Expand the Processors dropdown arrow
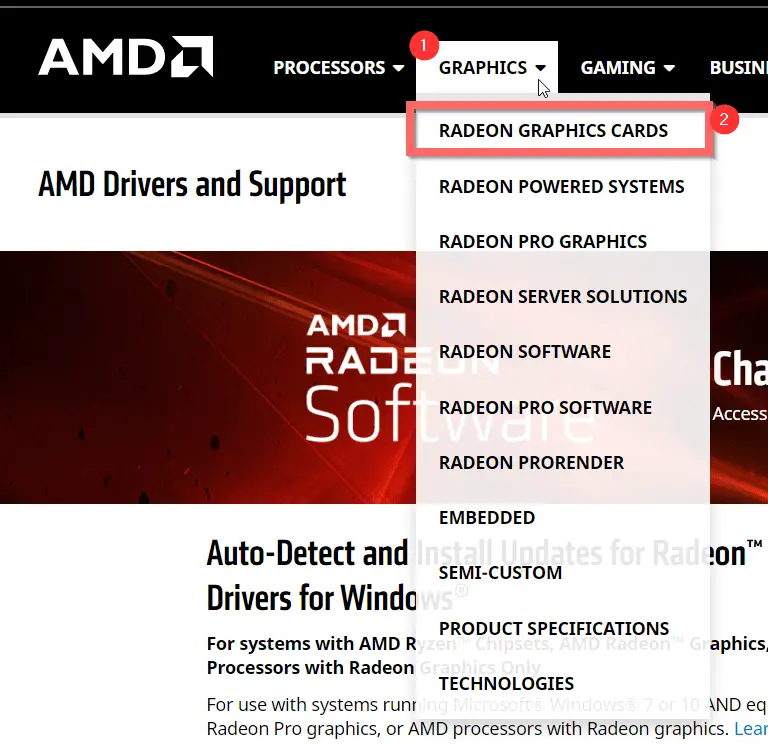 399,68
